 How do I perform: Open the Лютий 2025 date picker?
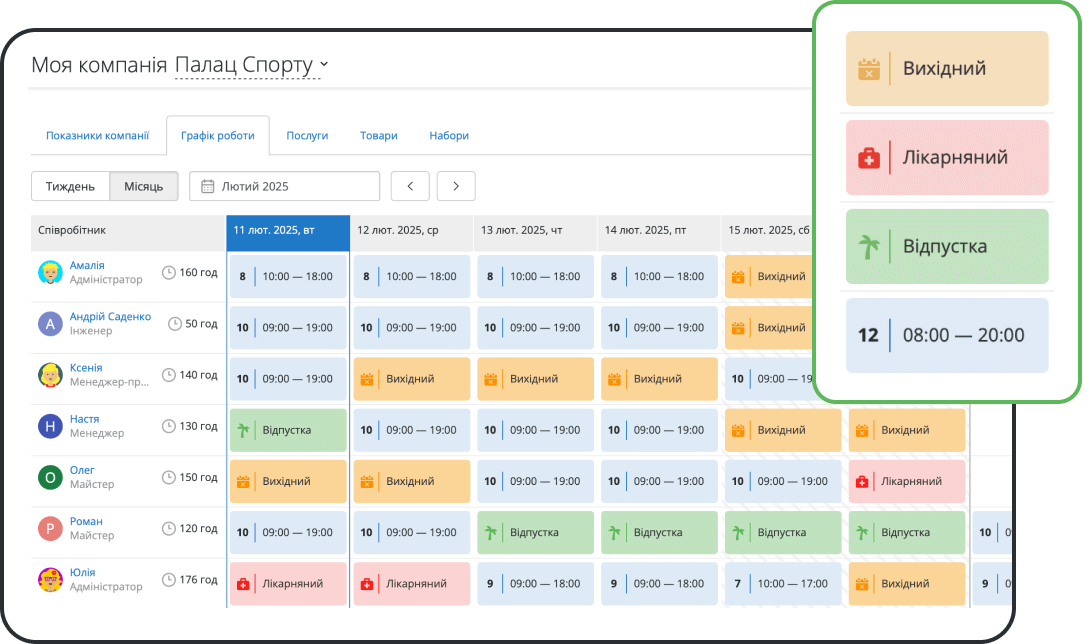(x=284, y=186)
